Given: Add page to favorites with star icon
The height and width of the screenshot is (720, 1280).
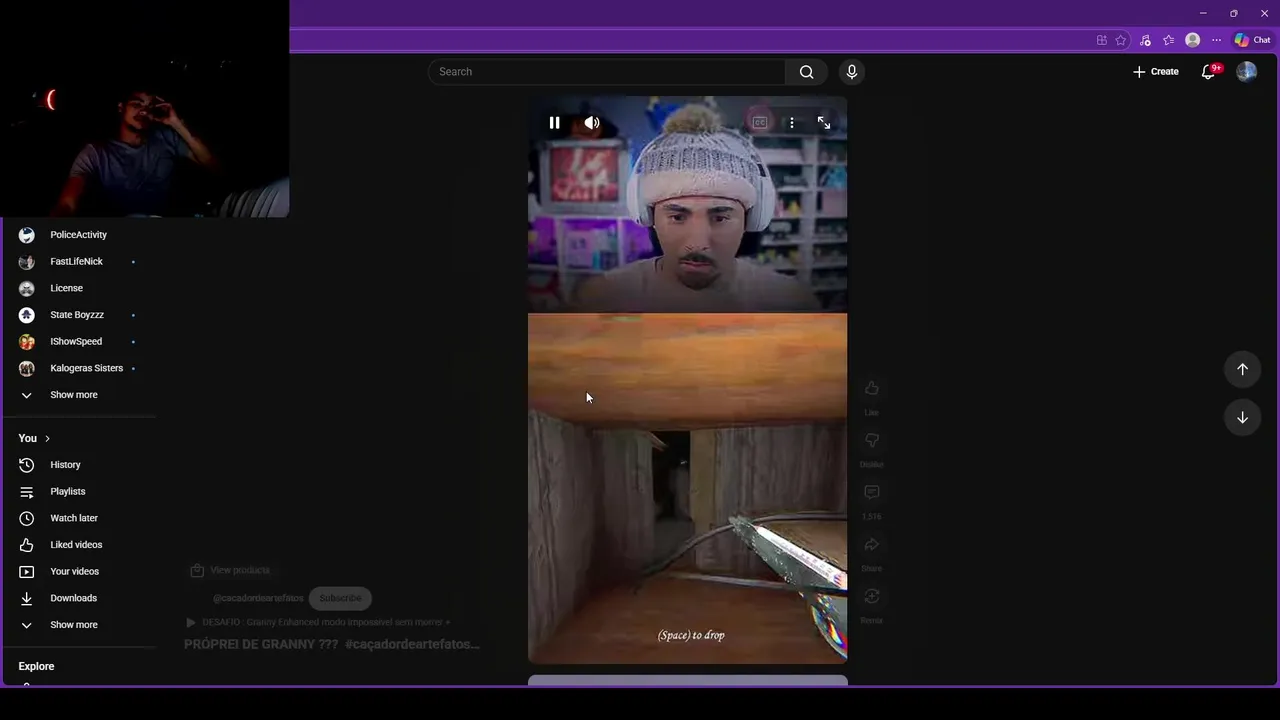Looking at the screenshot, I should point(1121,40).
